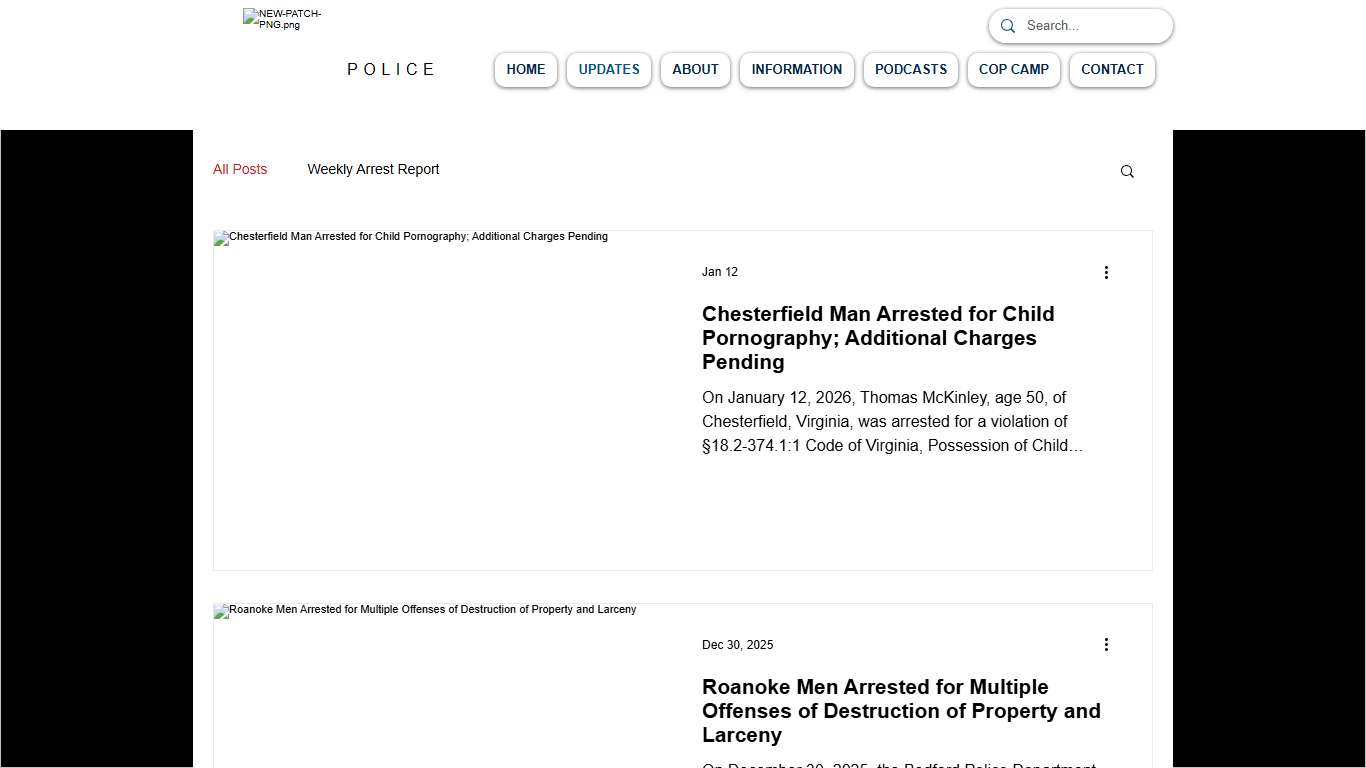Switch to the Weekly Arrest Report category
Image resolution: width=1366 pixels, height=768 pixels.
(373, 170)
